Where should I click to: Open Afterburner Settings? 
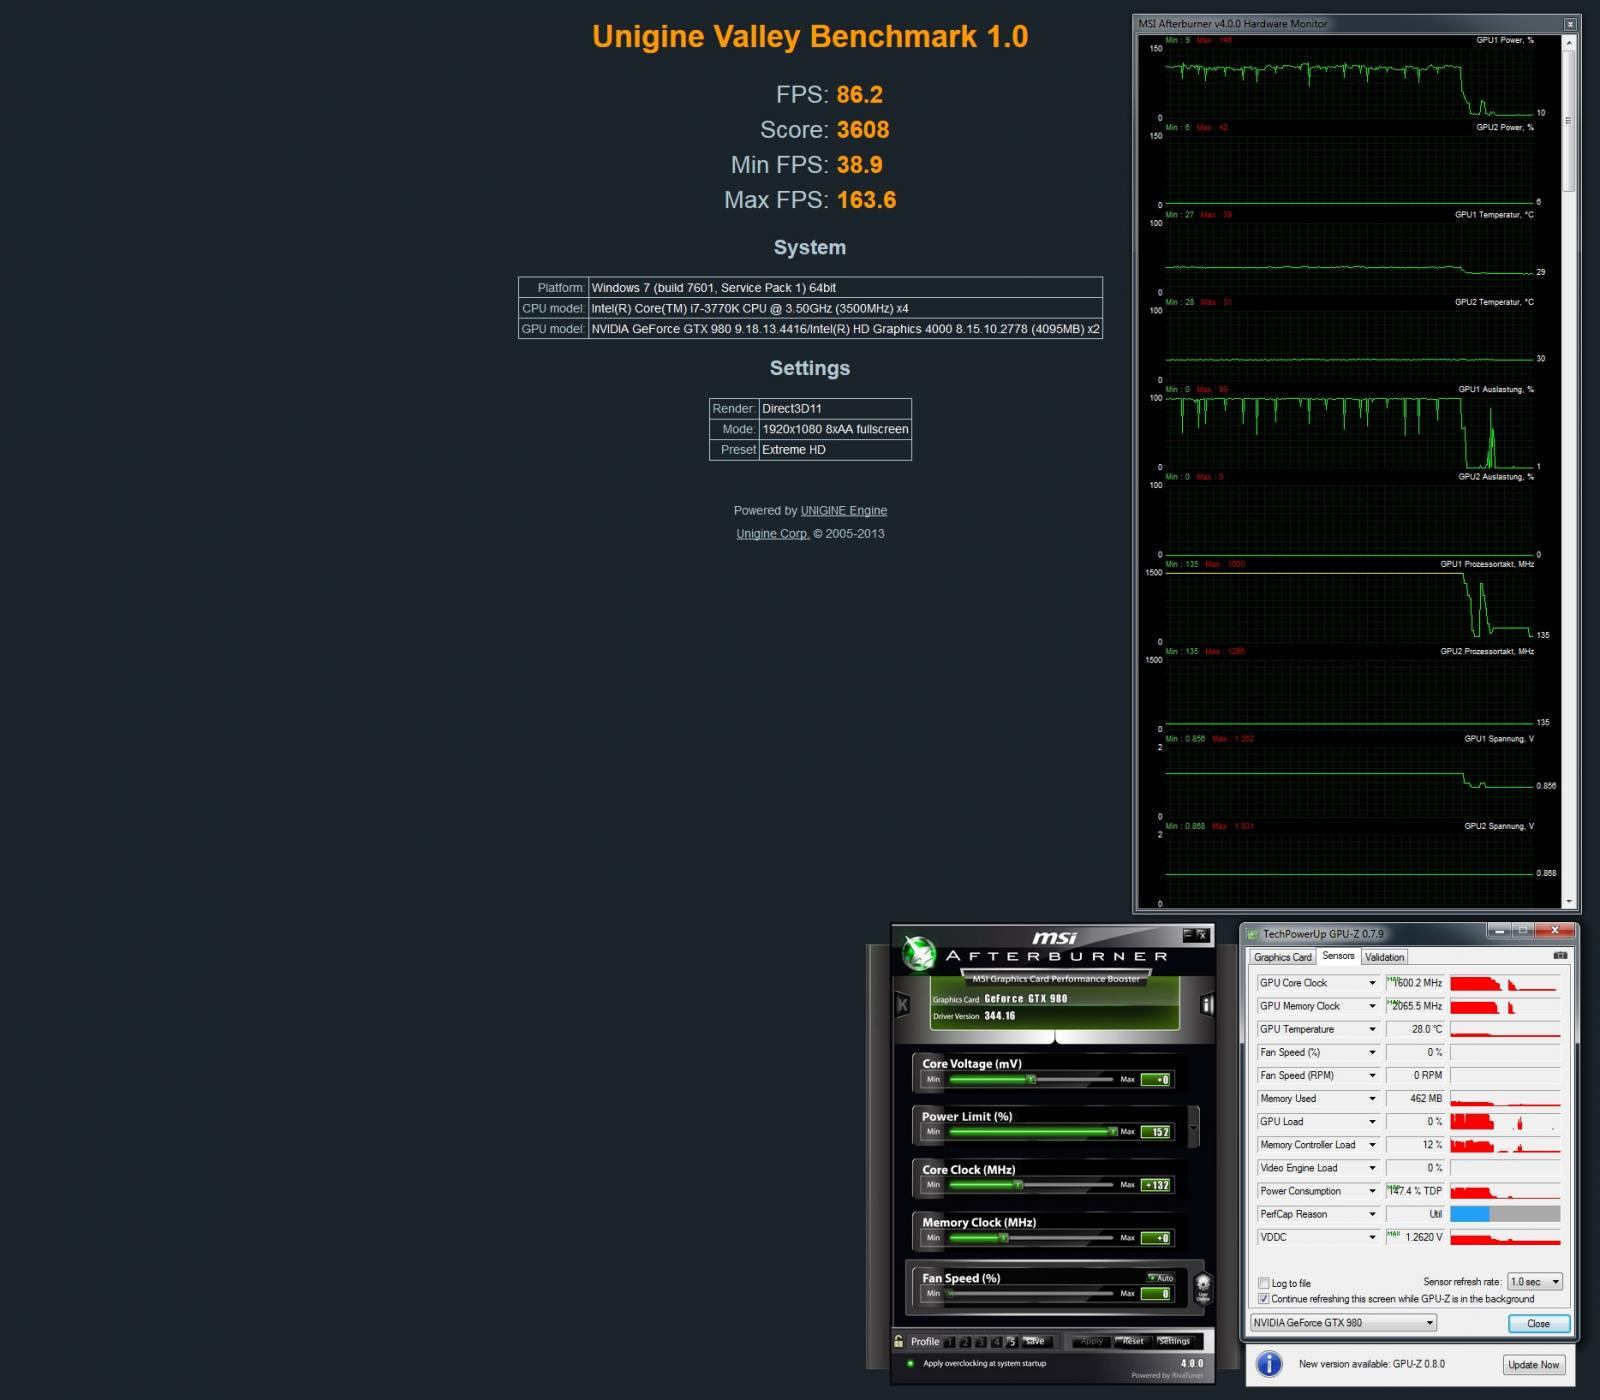pyautogui.click(x=1174, y=1342)
